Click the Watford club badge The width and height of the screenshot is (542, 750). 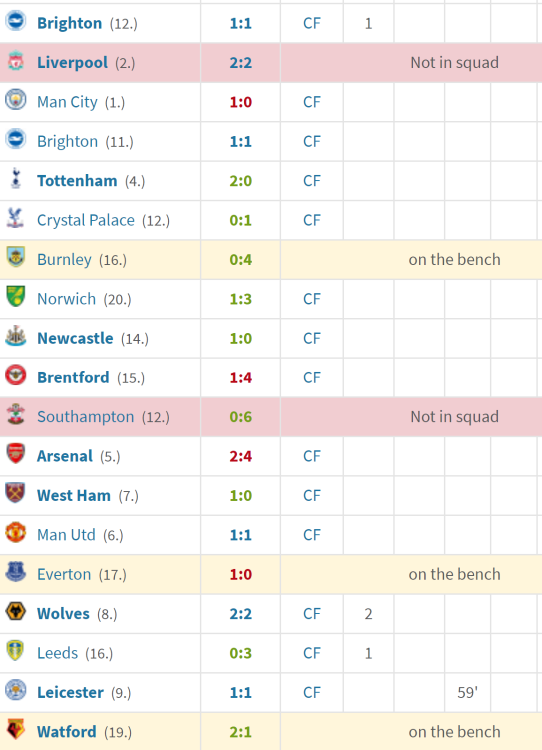[15, 729]
